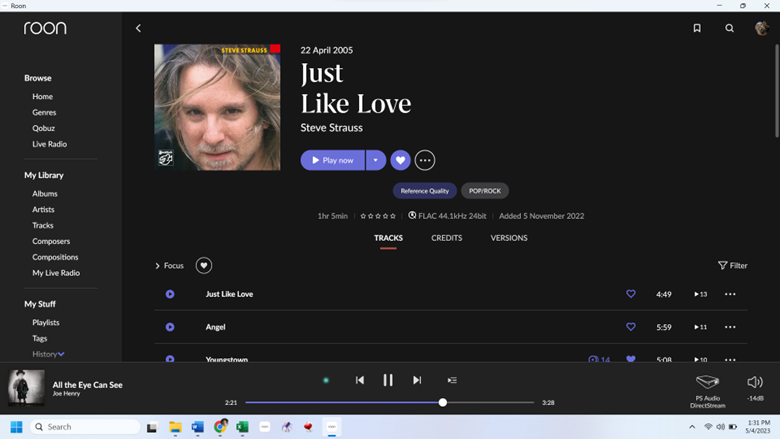Viewport: 780px width, 439px height.
Task: Play the Just Like Love track
Action: [x=170, y=294]
